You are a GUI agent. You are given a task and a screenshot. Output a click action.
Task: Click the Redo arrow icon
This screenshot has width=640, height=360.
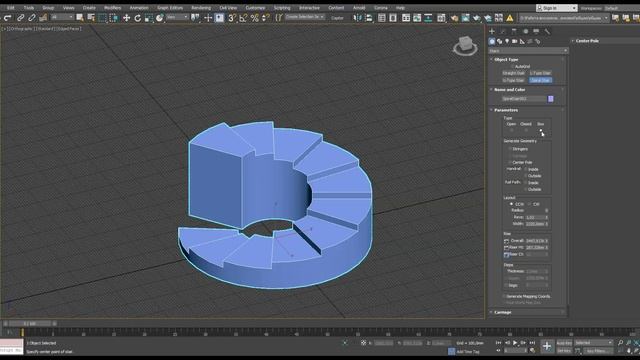7,18
